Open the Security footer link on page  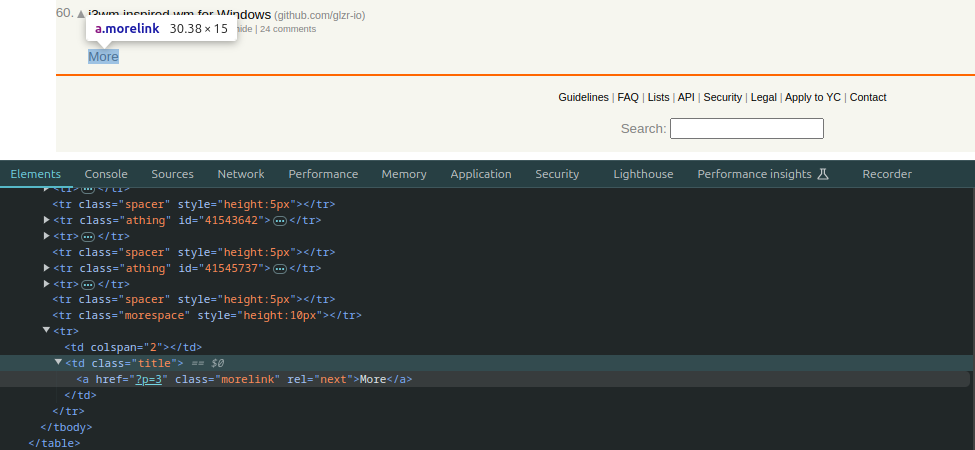tap(723, 97)
